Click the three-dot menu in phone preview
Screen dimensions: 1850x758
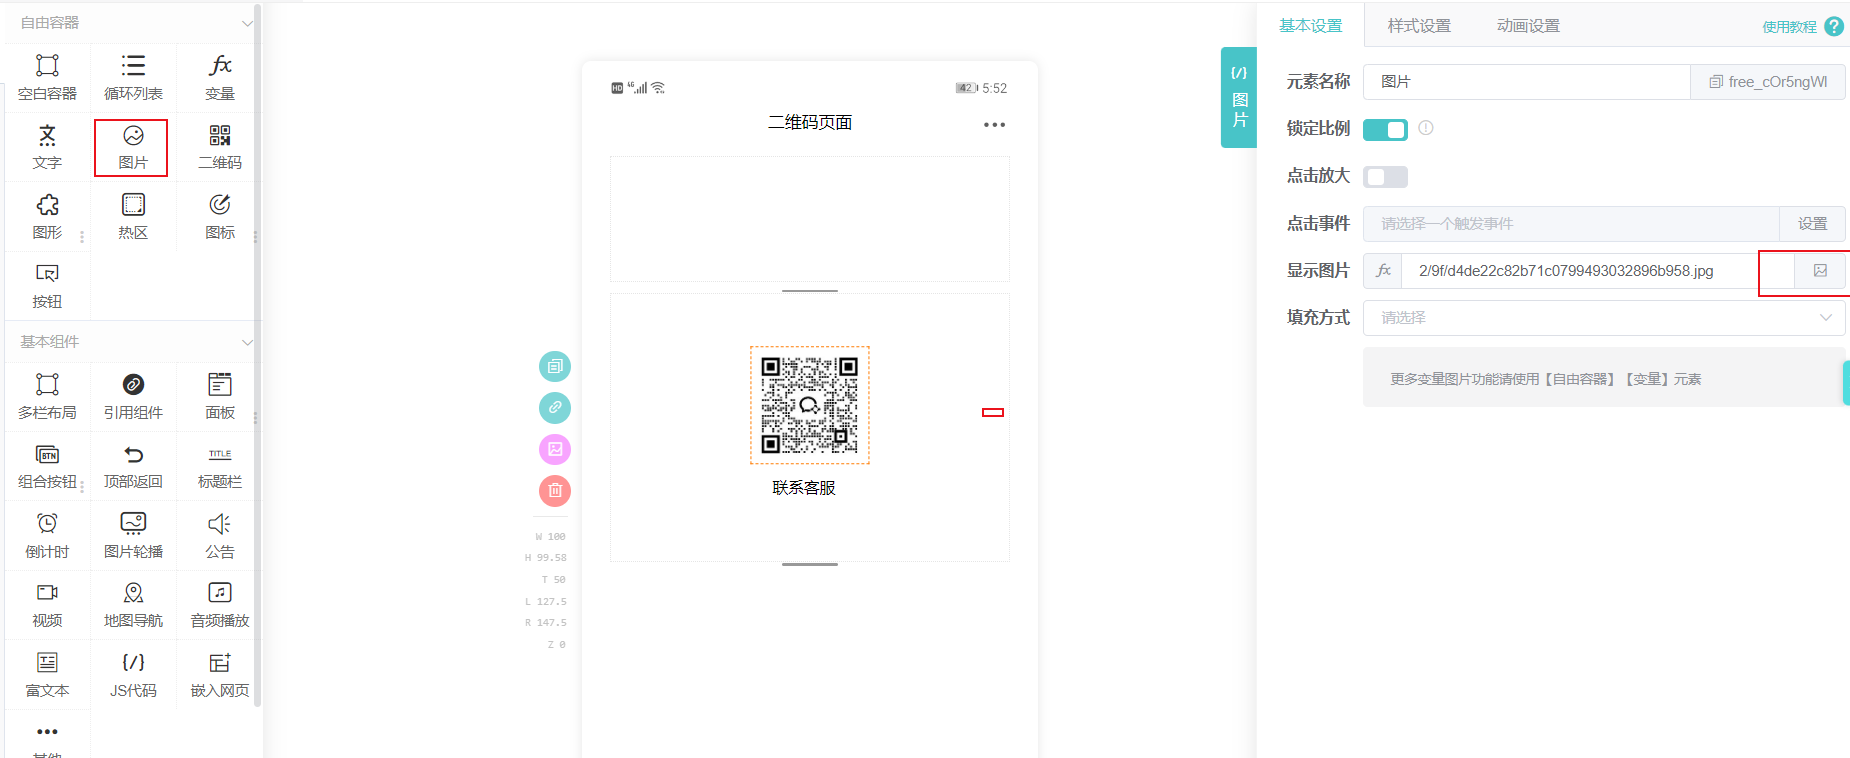pos(994,125)
